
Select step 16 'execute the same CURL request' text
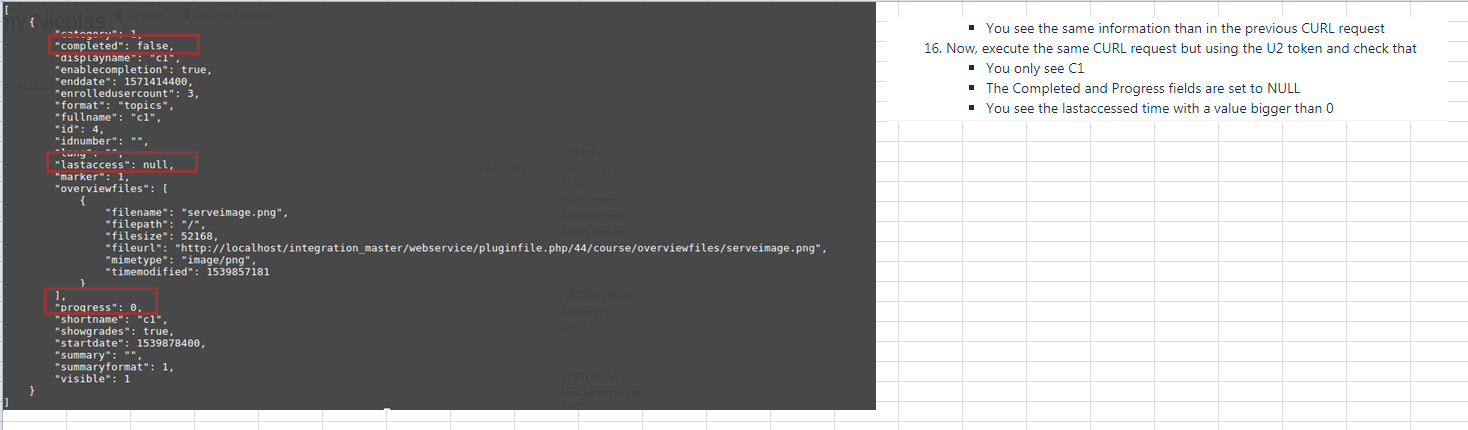(x=1170, y=48)
